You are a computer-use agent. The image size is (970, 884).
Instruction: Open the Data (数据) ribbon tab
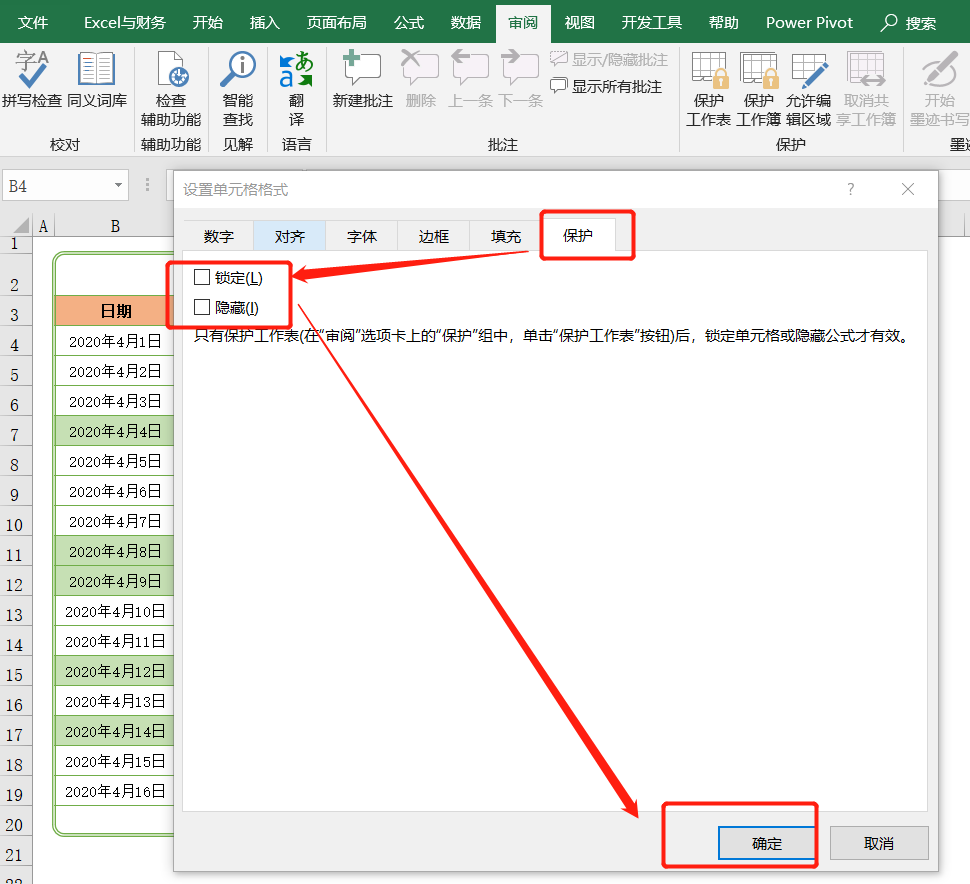click(x=465, y=22)
